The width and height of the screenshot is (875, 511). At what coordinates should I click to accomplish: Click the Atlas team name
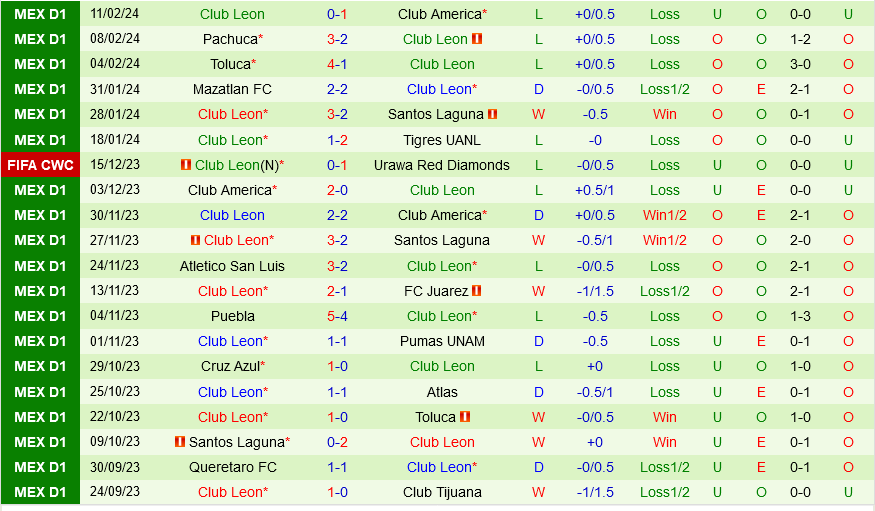tap(442, 392)
